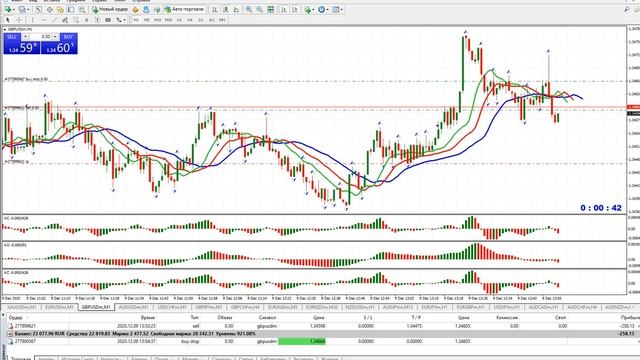640x360 pixels.
Task: Toggle the Data Window panel
Action: [49, 9]
